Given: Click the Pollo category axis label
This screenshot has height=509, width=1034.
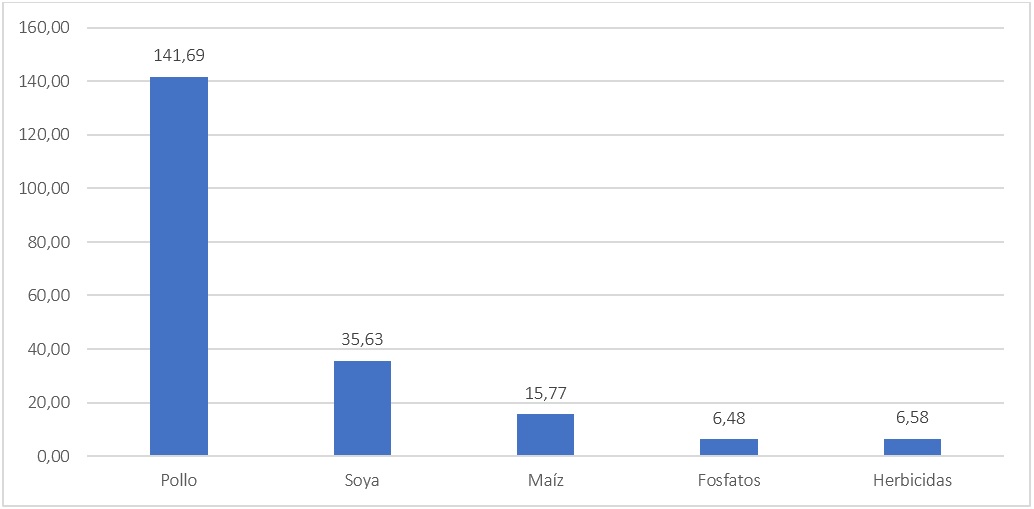Looking at the screenshot, I should pos(179,481).
